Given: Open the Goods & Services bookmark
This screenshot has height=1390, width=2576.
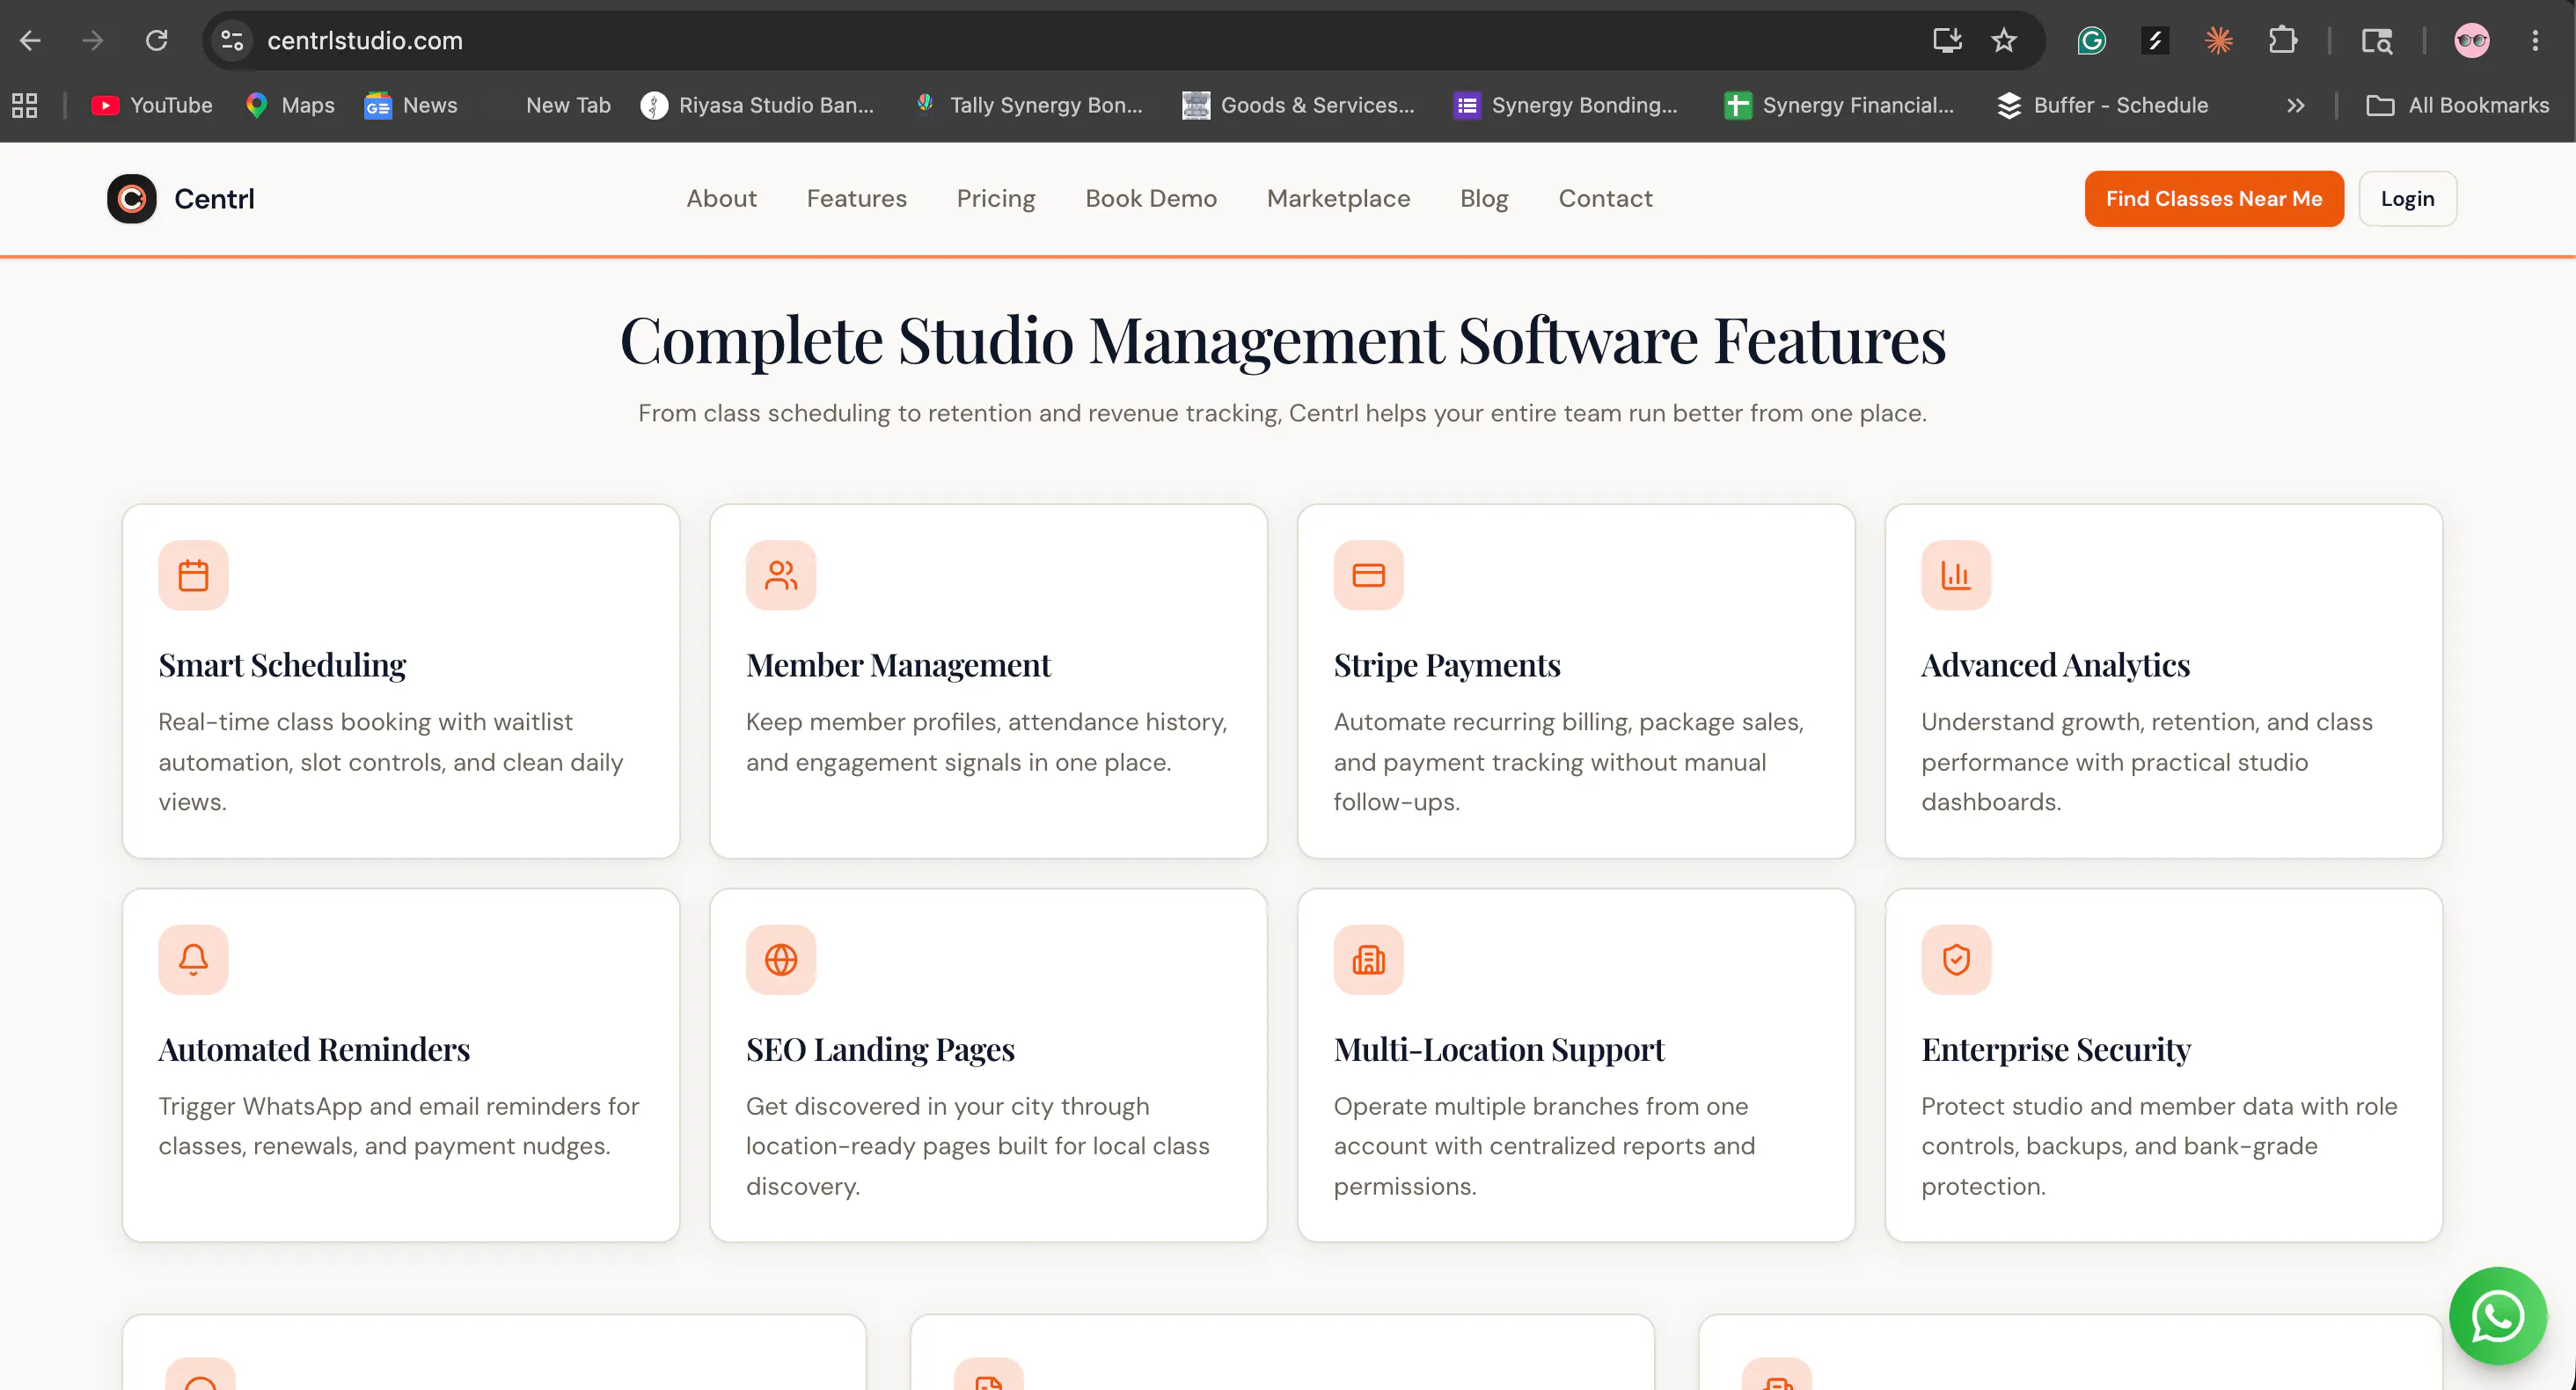Looking at the screenshot, I should point(1298,105).
